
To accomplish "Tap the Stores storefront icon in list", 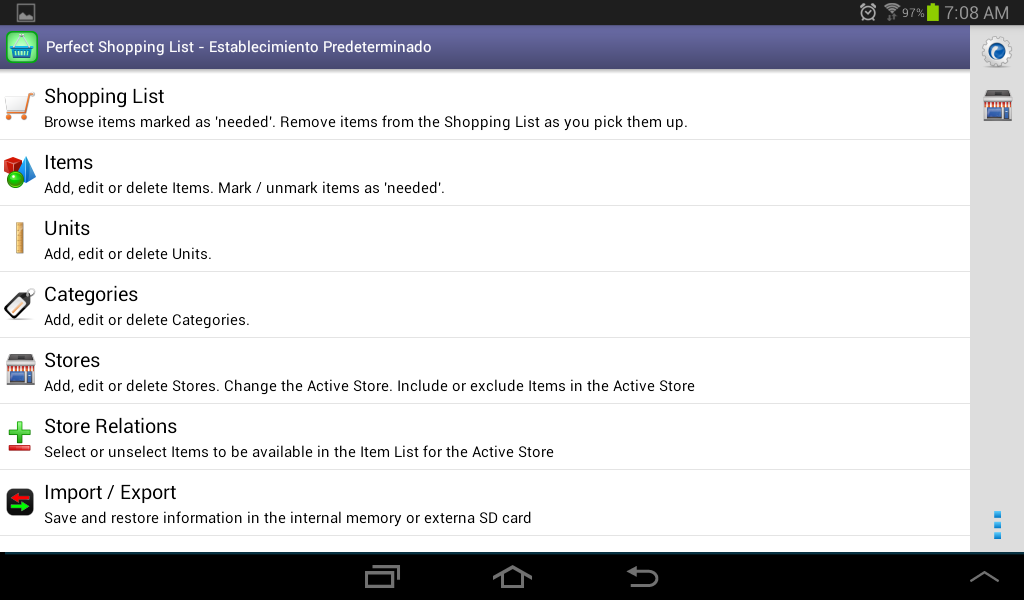I will [x=20, y=370].
